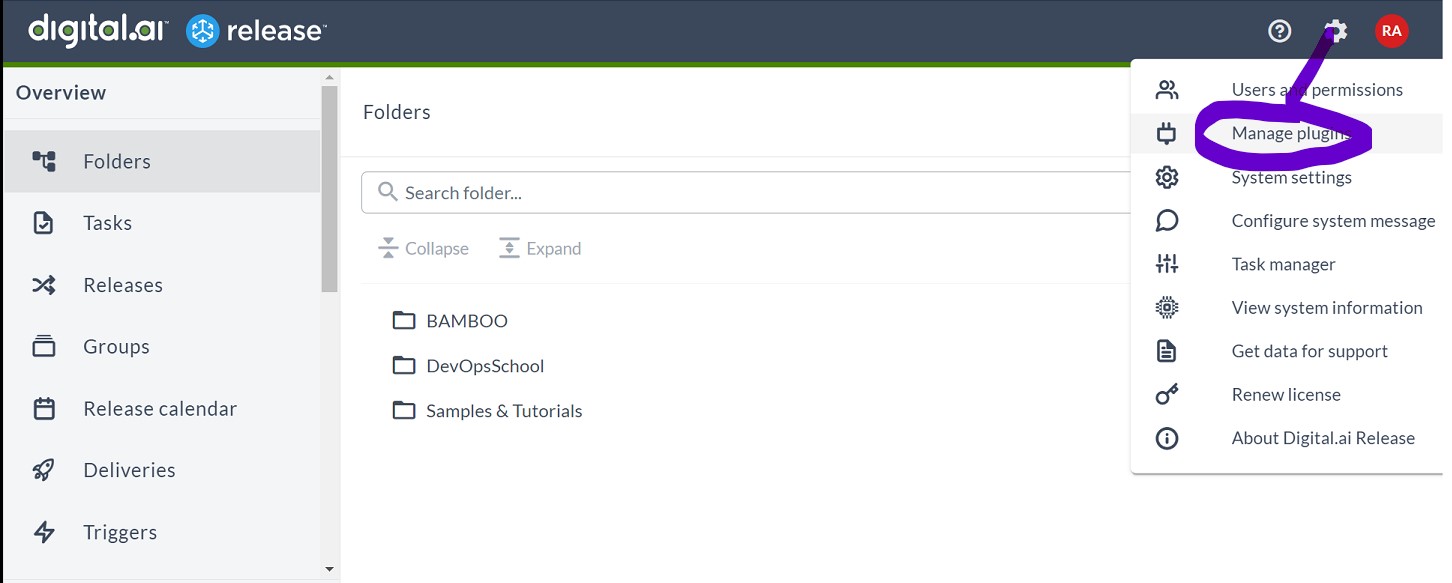
Task: Click the Releases shuffle icon in sidebar
Action: click(x=44, y=285)
